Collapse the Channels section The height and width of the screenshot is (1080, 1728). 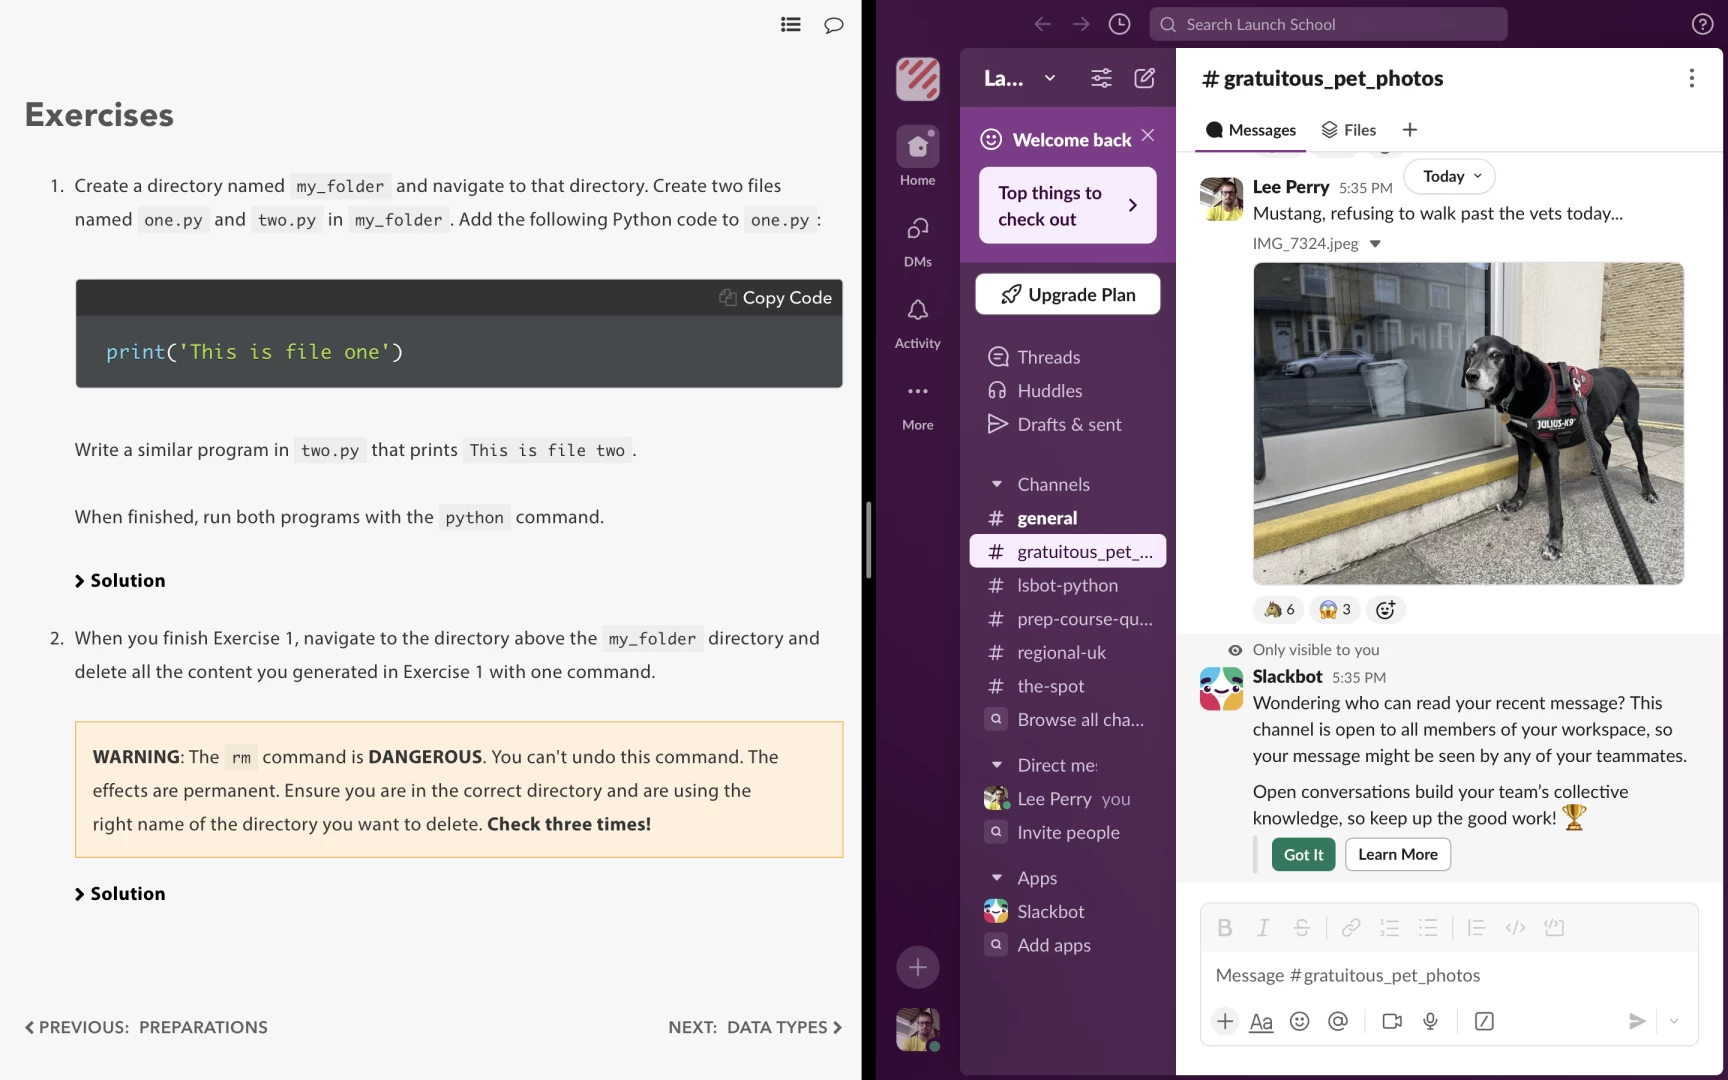pyautogui.click(x=997, y=484)
